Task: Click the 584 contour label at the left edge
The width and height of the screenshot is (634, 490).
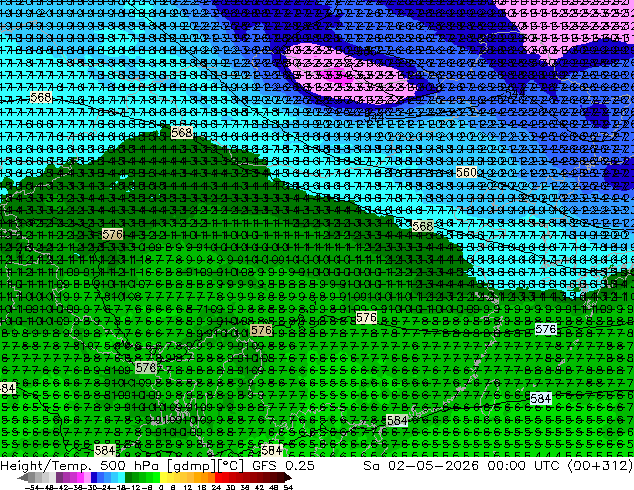Action: (x=8, y=389)
